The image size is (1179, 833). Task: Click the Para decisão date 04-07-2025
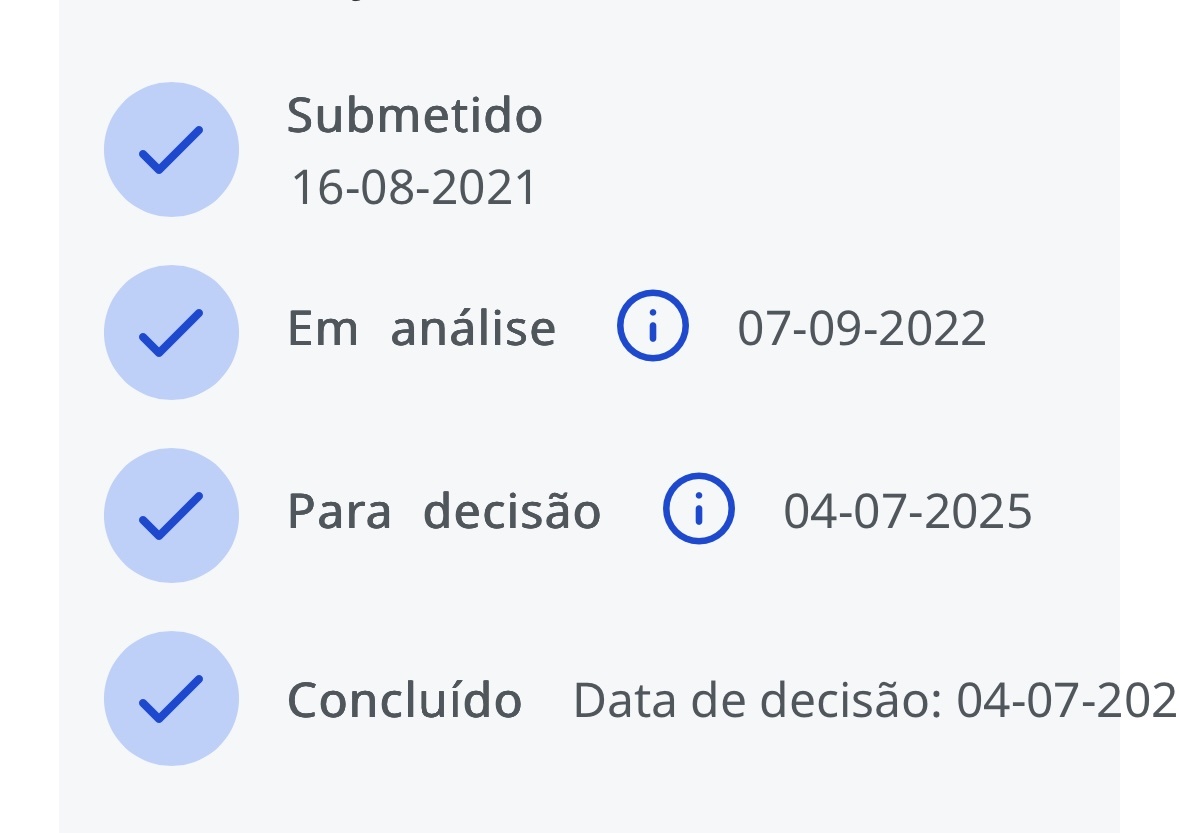tap(908, 512)
